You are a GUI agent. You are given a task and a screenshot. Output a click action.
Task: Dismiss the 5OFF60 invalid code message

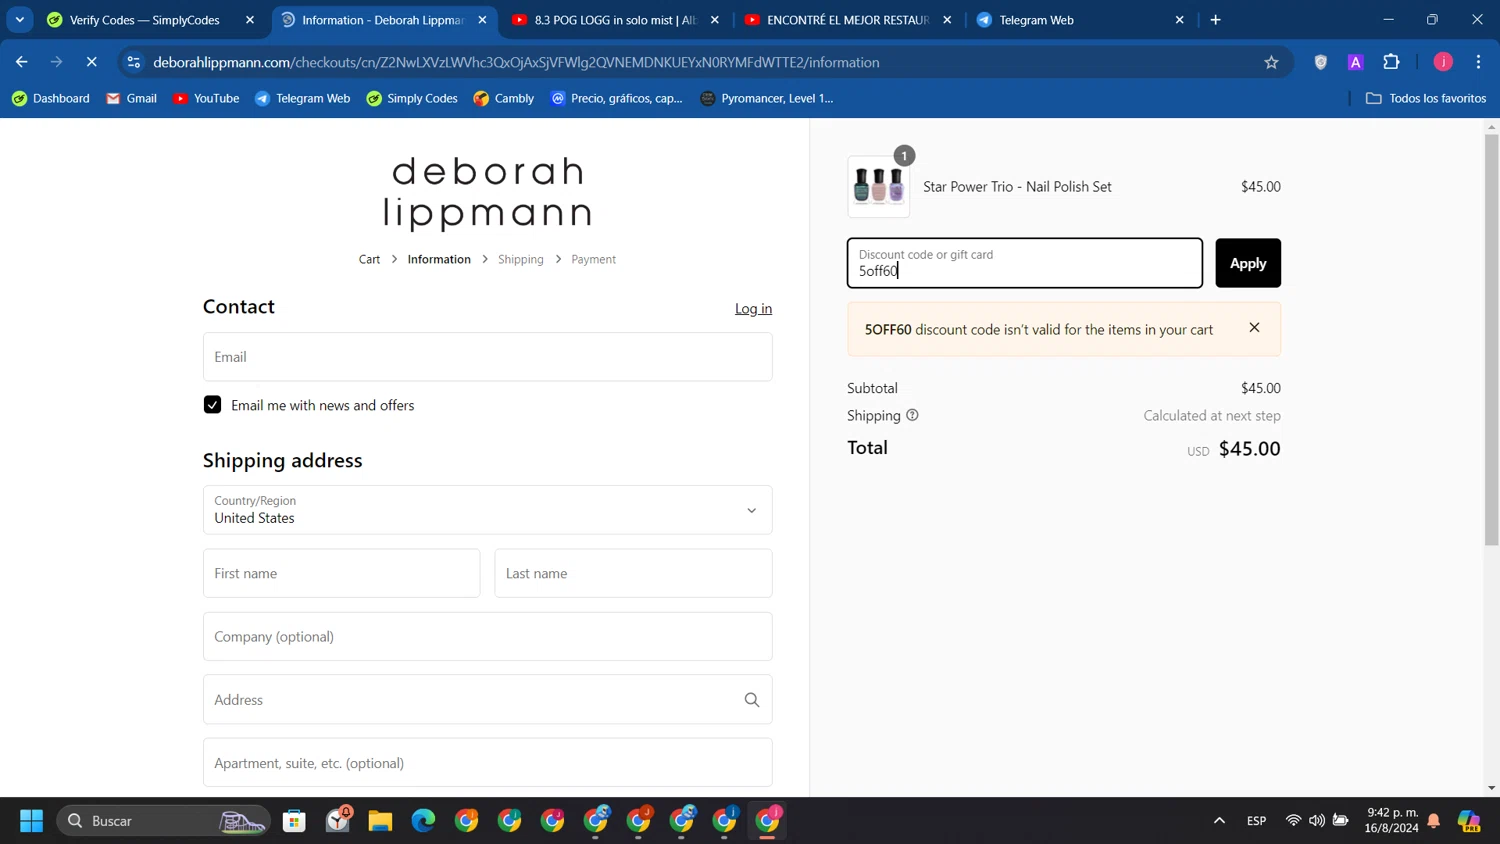click(x=1254, y=328)
